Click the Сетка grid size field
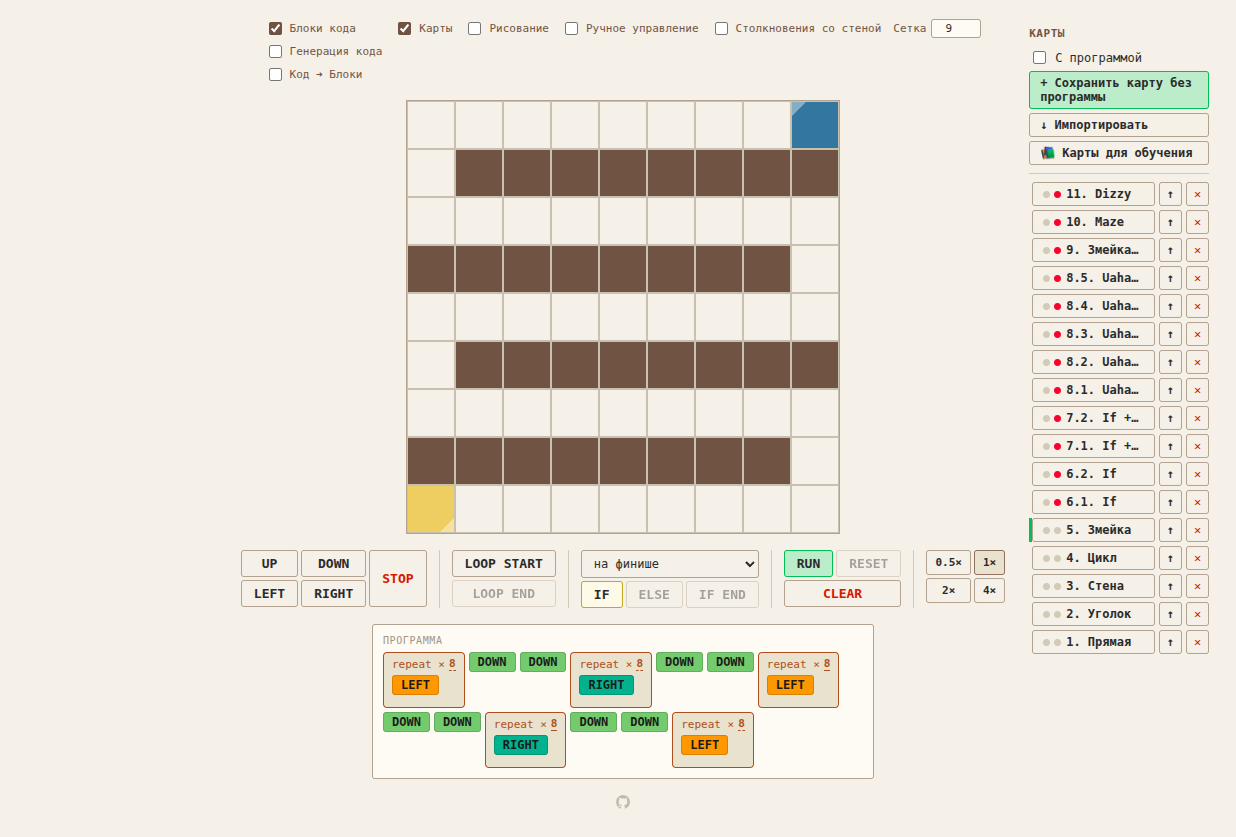Image resolution: width=1236 pixels, height=837 pixels. point(956,28)
